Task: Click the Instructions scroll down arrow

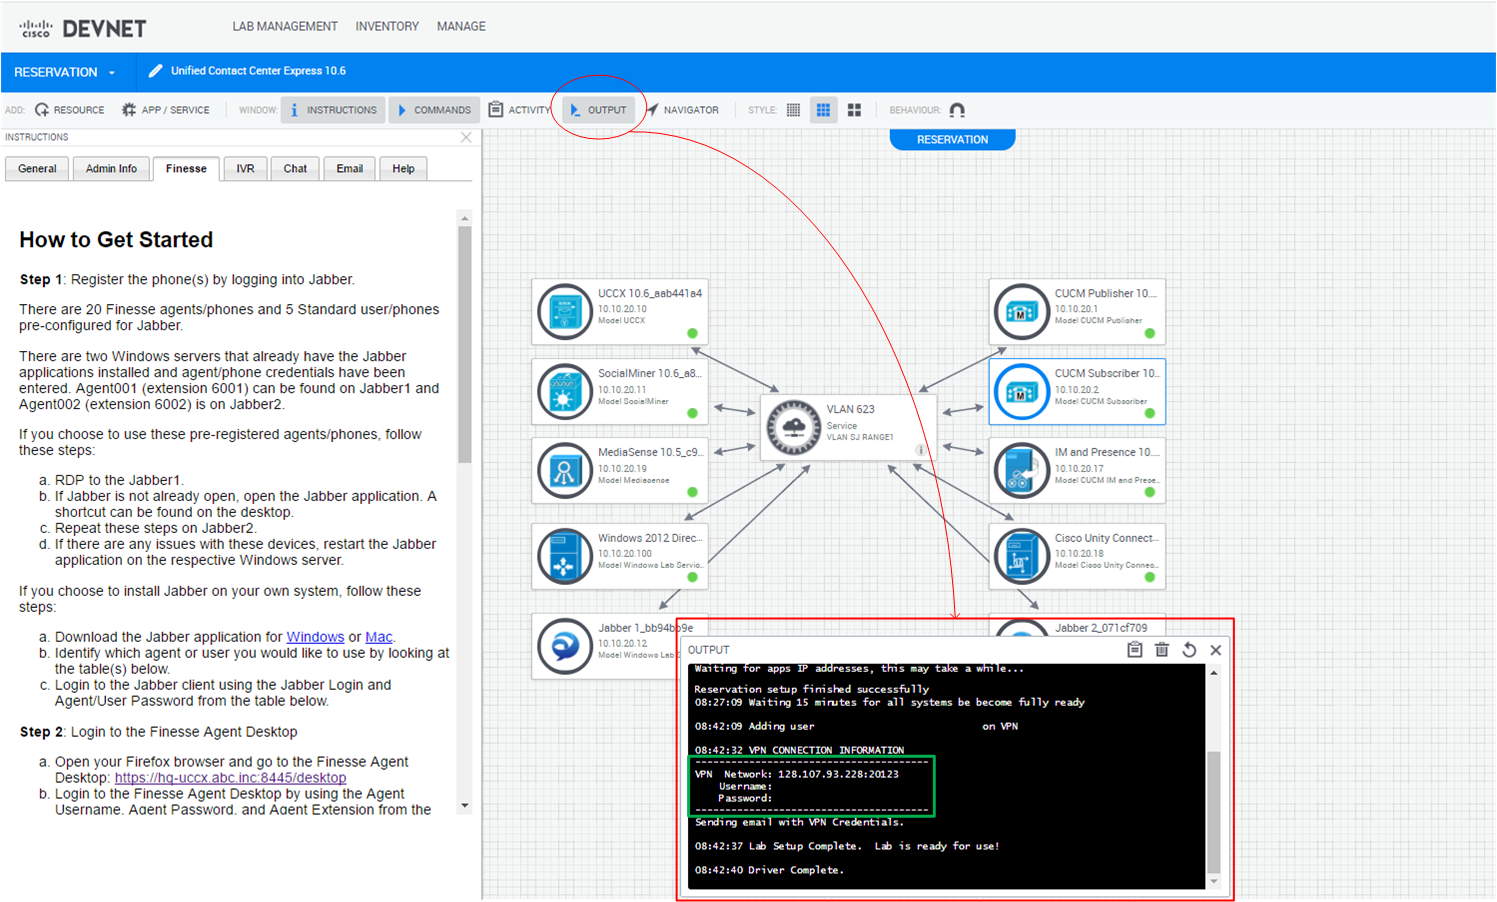Action: pos(465,806)
